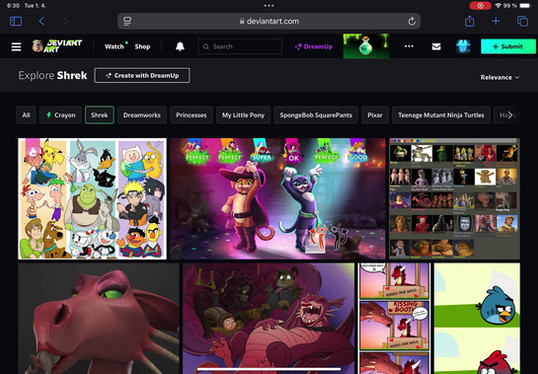
Task: Open the user profile avatar
Action: tap(463, 46)
